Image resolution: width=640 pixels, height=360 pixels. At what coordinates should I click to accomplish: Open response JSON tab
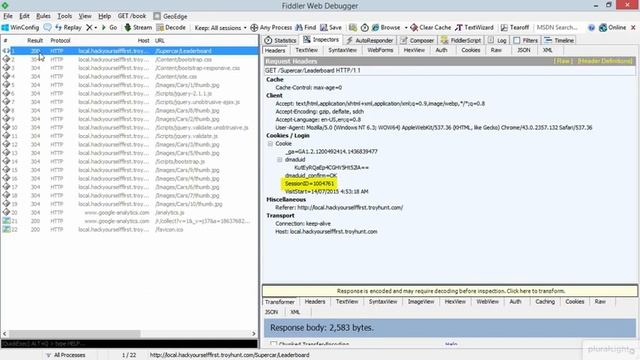[271, 312]
